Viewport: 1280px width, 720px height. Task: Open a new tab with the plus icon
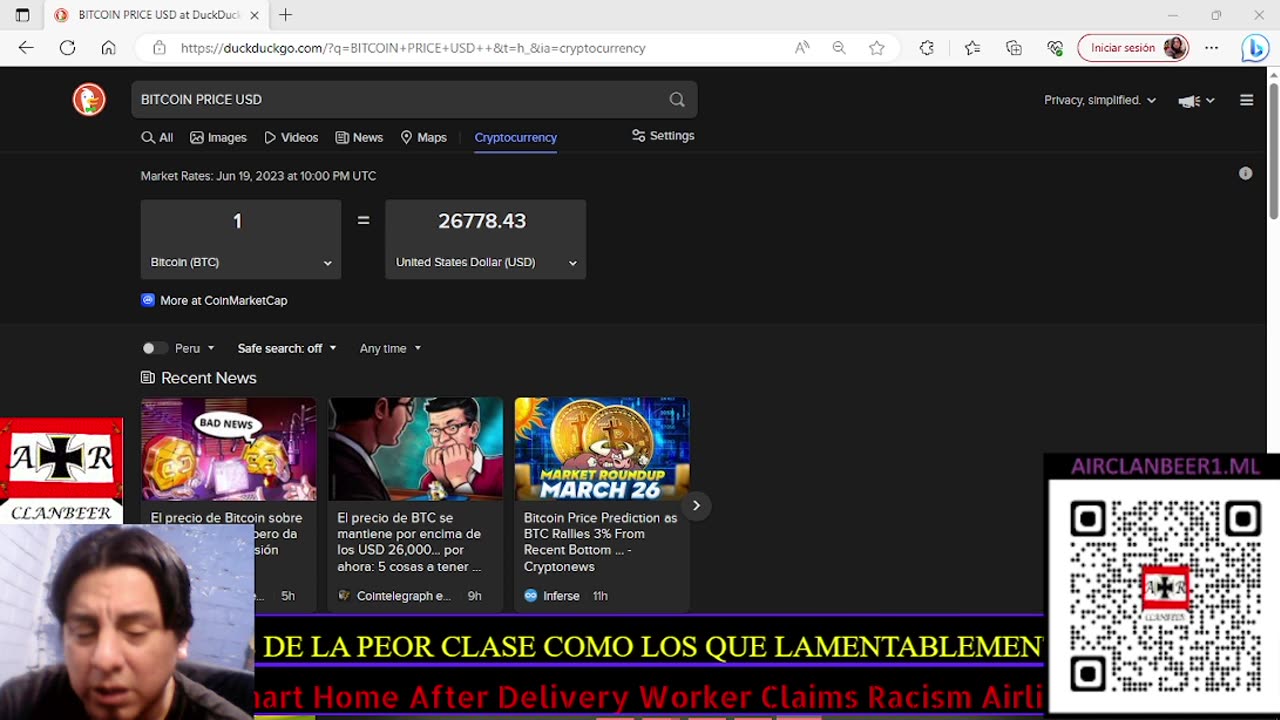tap(286, 15)
